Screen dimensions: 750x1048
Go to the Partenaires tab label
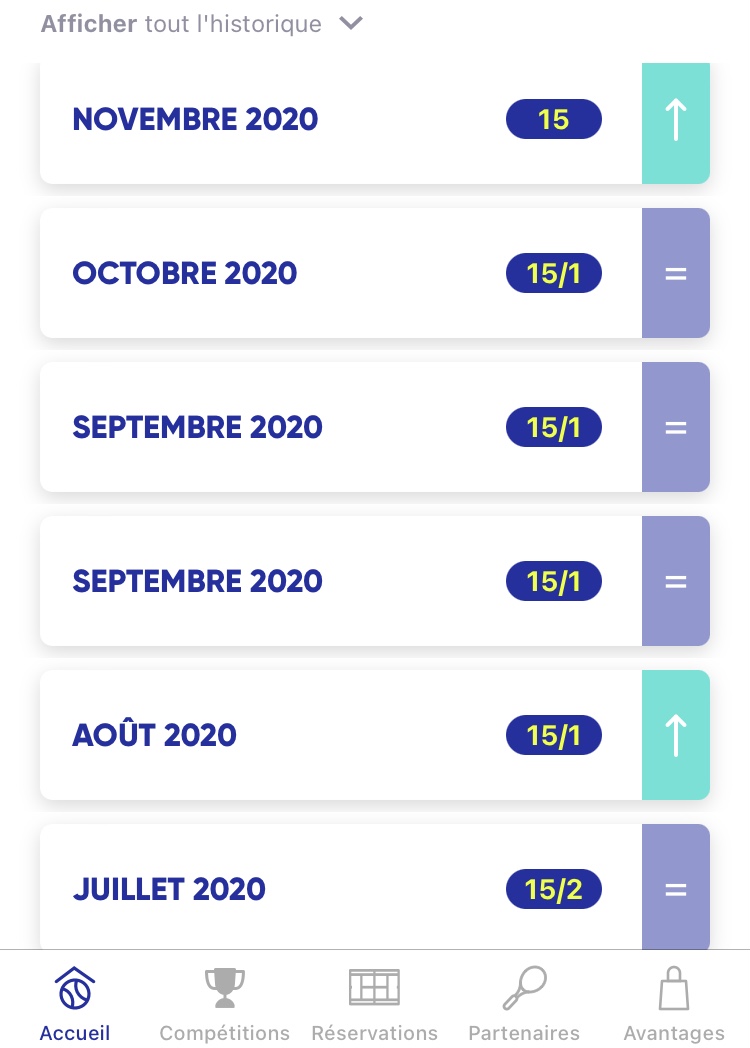tap(524, 1033)
